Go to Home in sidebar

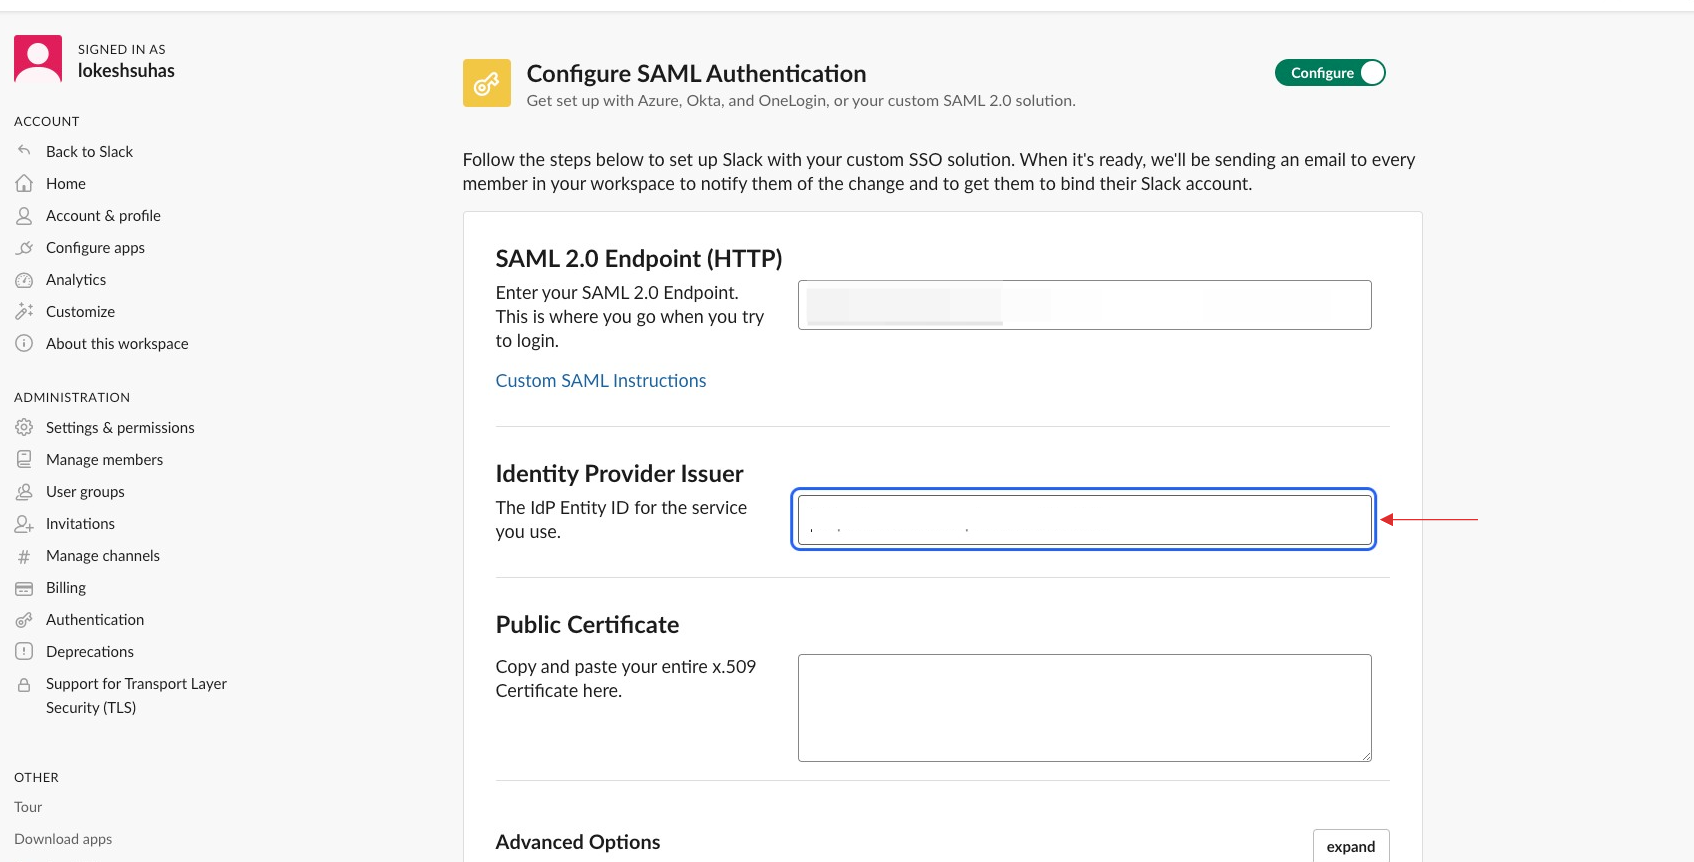[66, 183]
